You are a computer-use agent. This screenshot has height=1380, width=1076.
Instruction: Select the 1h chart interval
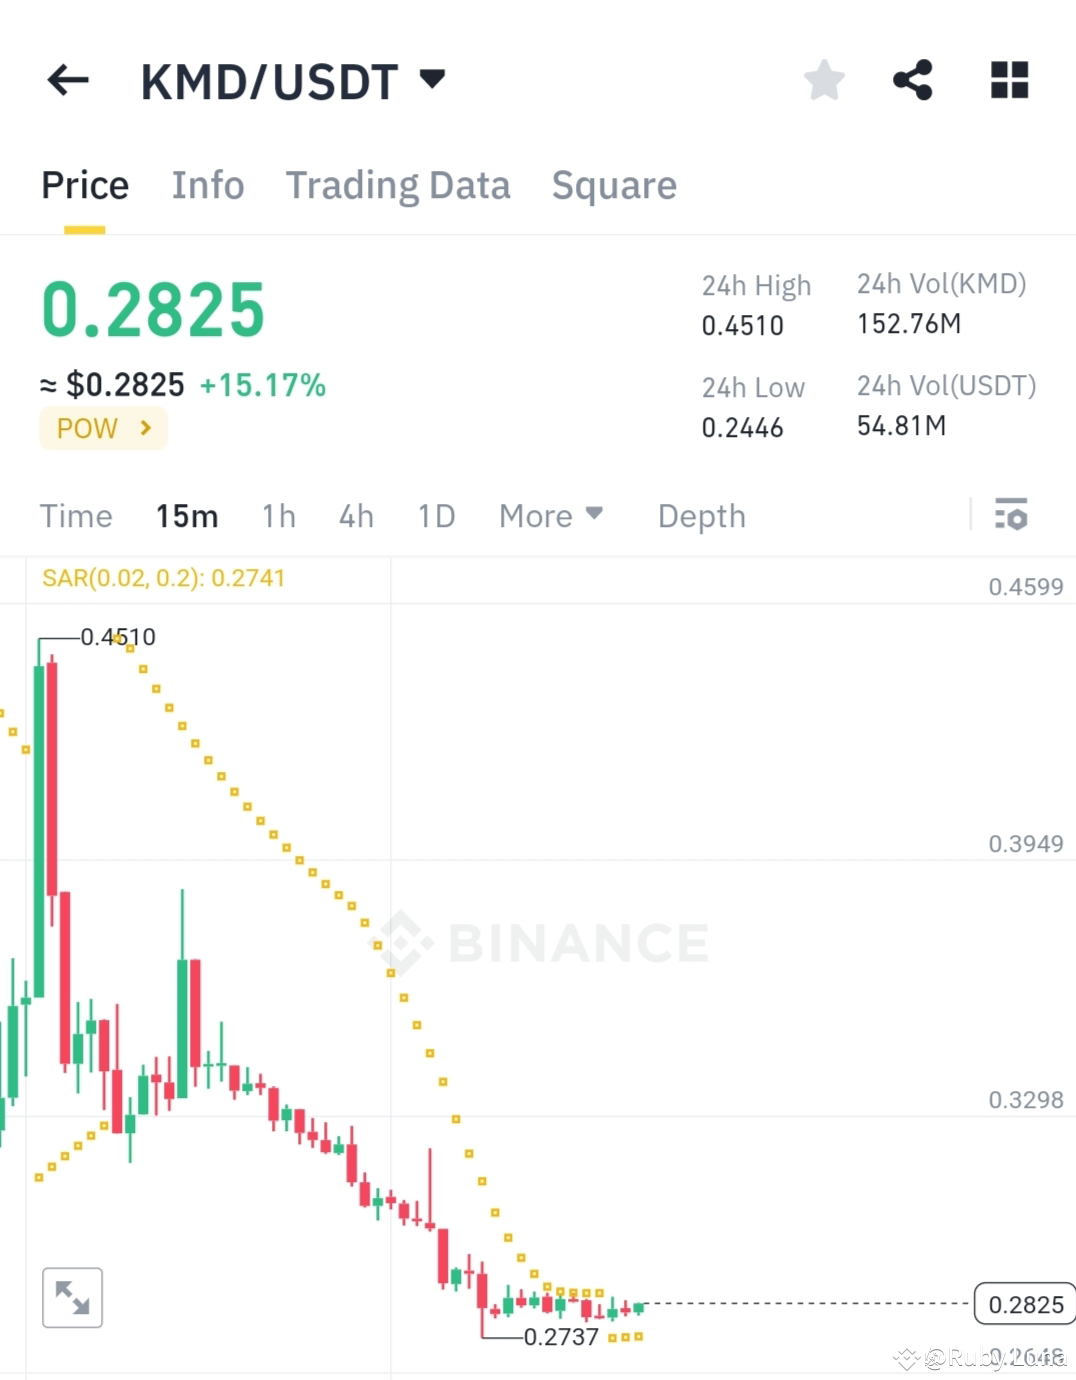(x=278, y=515)
